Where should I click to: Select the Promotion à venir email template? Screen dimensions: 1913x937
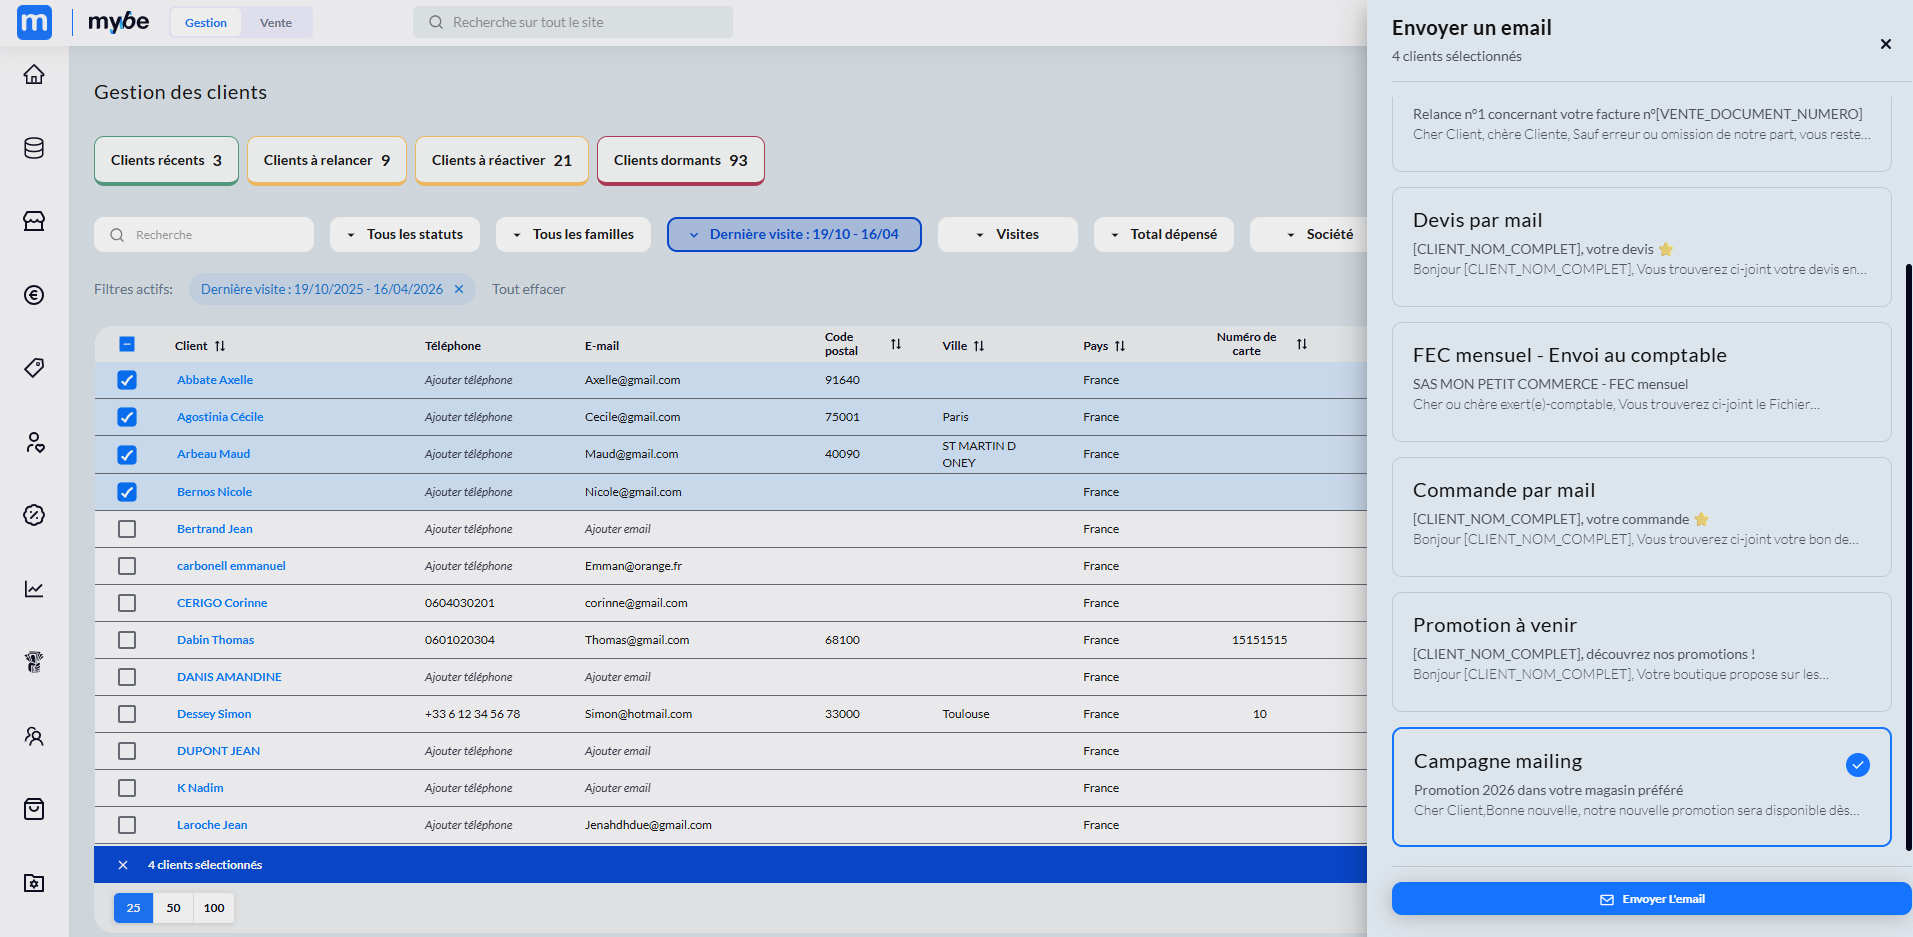click(x=1642, y=652)
